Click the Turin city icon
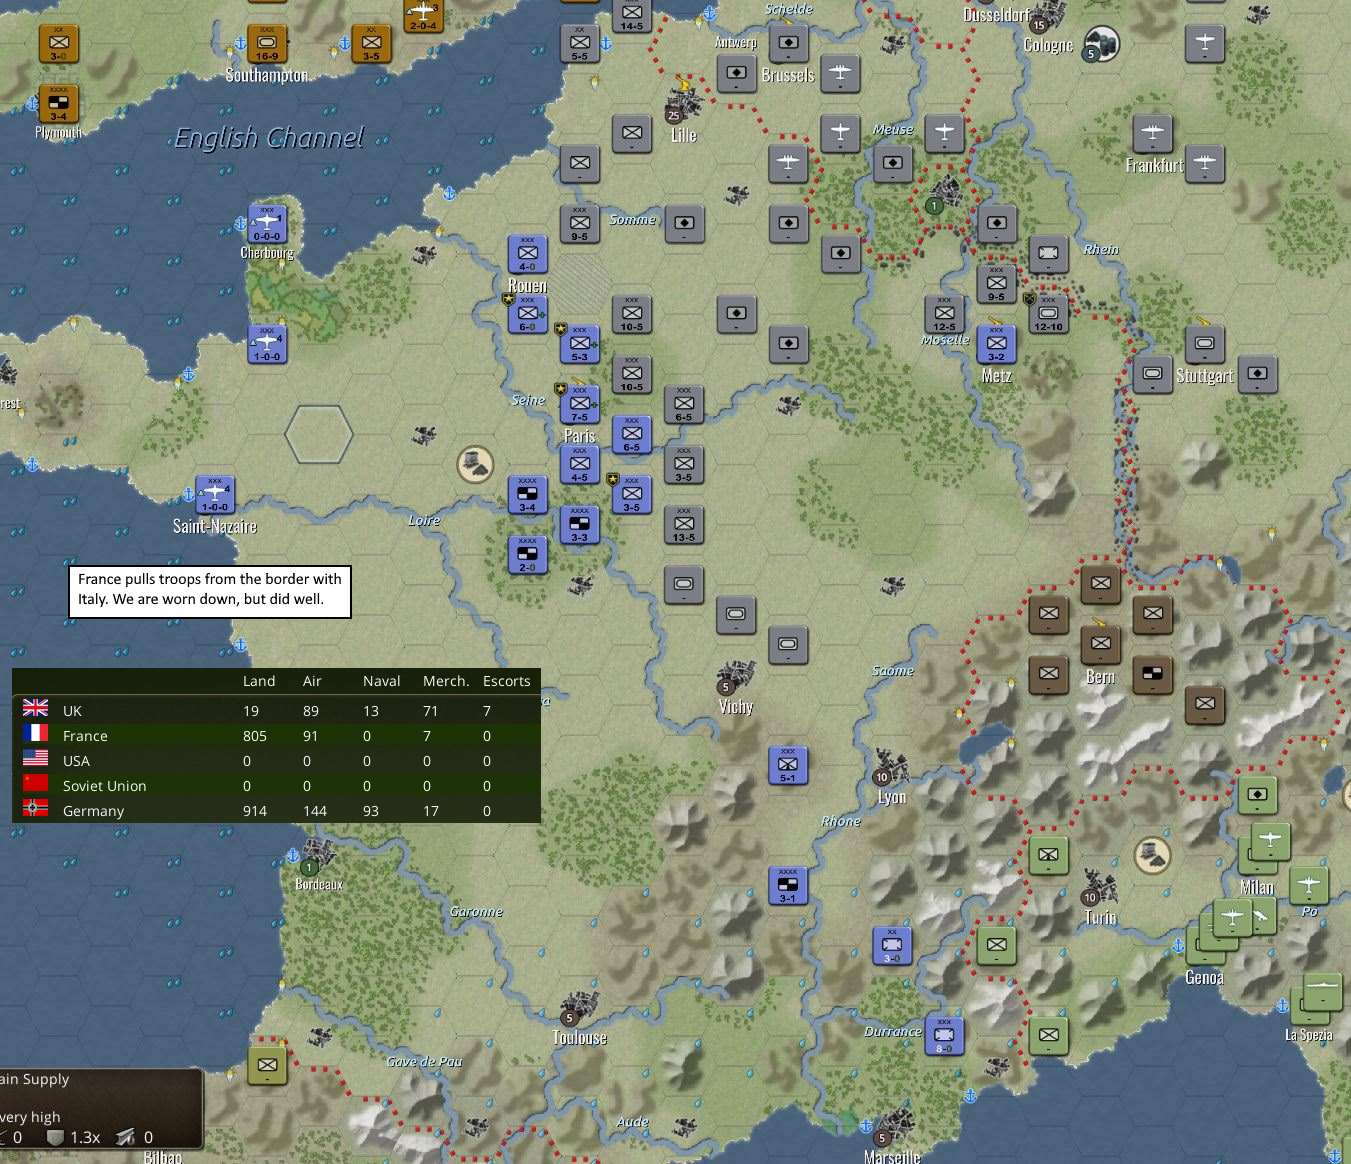The width and height of the screenshot is (1351, 1164). coord(1100,887)
